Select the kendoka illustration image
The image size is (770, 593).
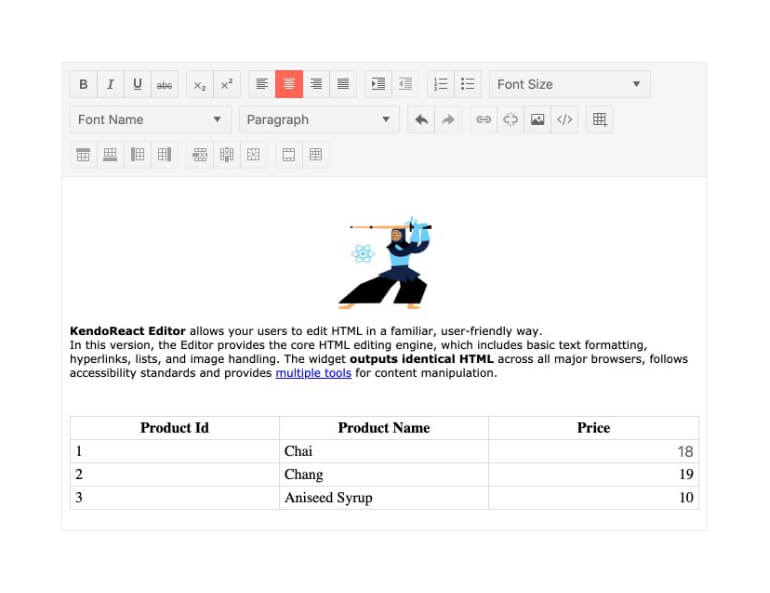[385, 263]
